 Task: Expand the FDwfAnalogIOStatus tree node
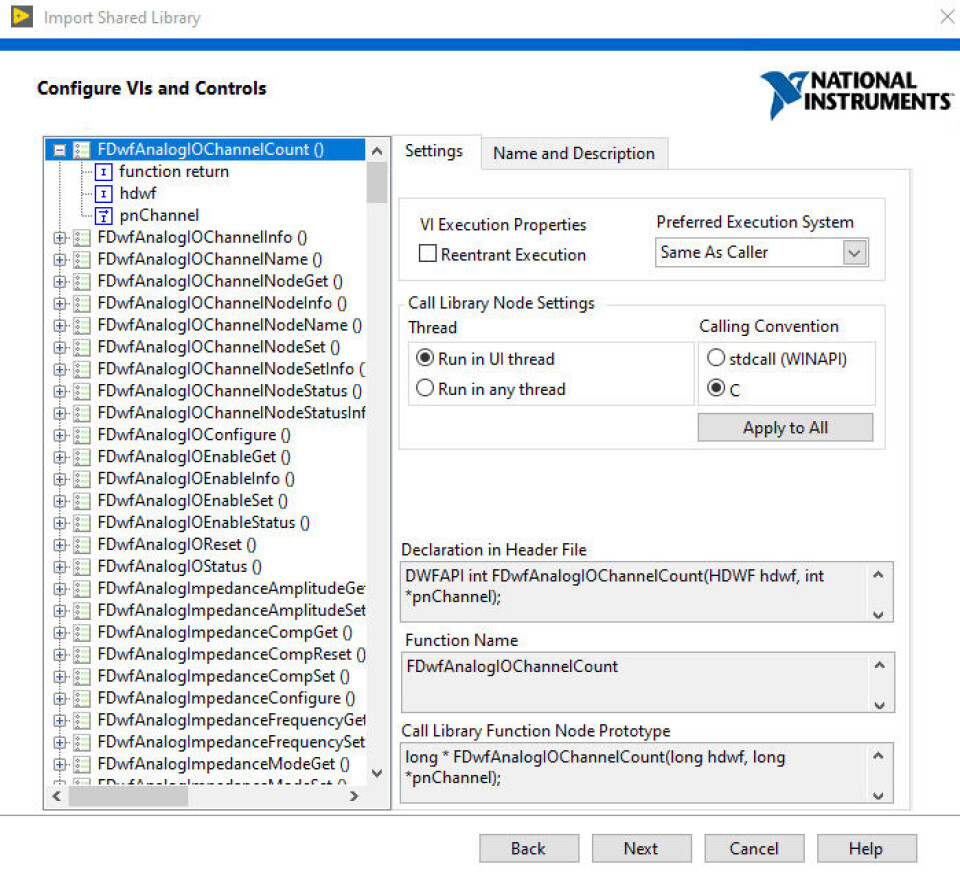point(59,567)
